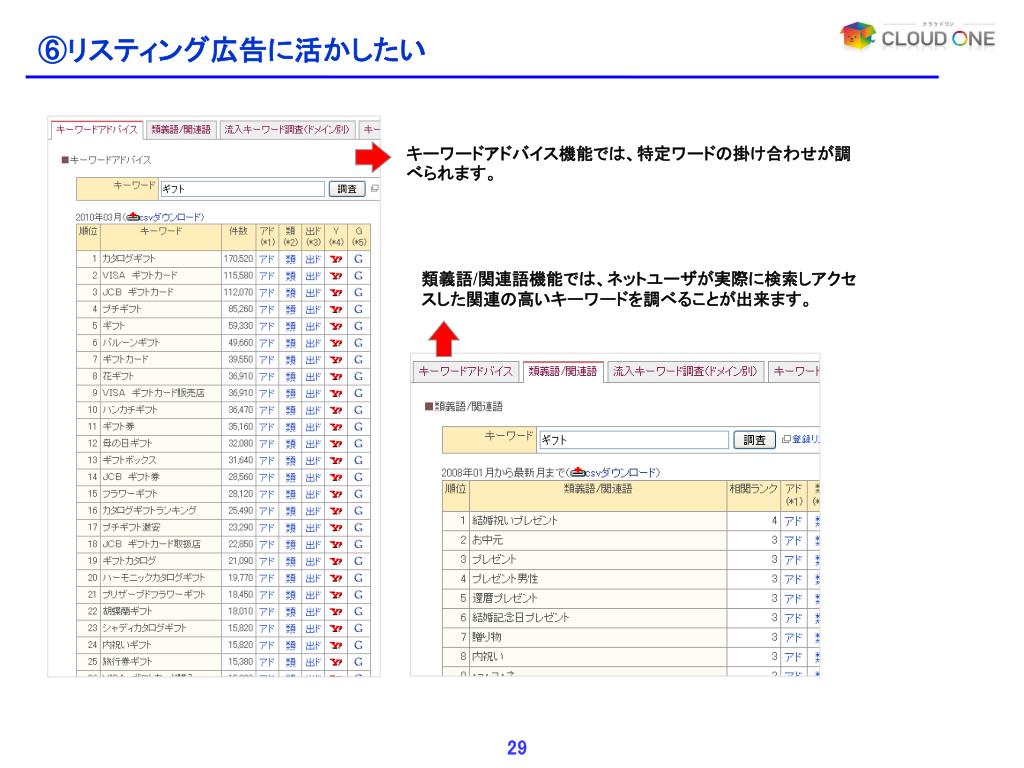Open 流入キーワード調査(ドメイン別) tab in left panel

tap(287, 129)
